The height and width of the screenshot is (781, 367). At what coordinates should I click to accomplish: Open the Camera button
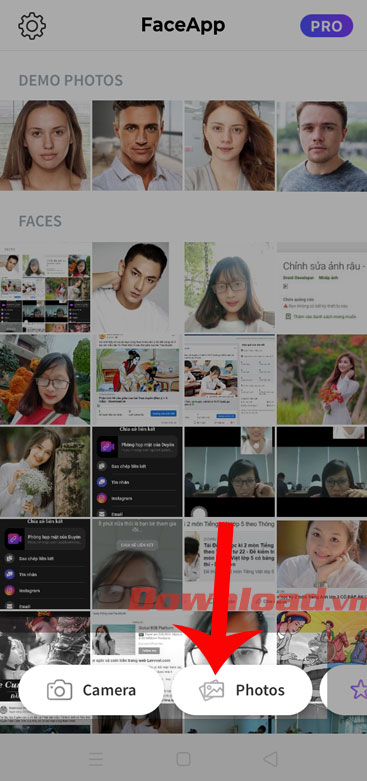[x=92, y=690]
